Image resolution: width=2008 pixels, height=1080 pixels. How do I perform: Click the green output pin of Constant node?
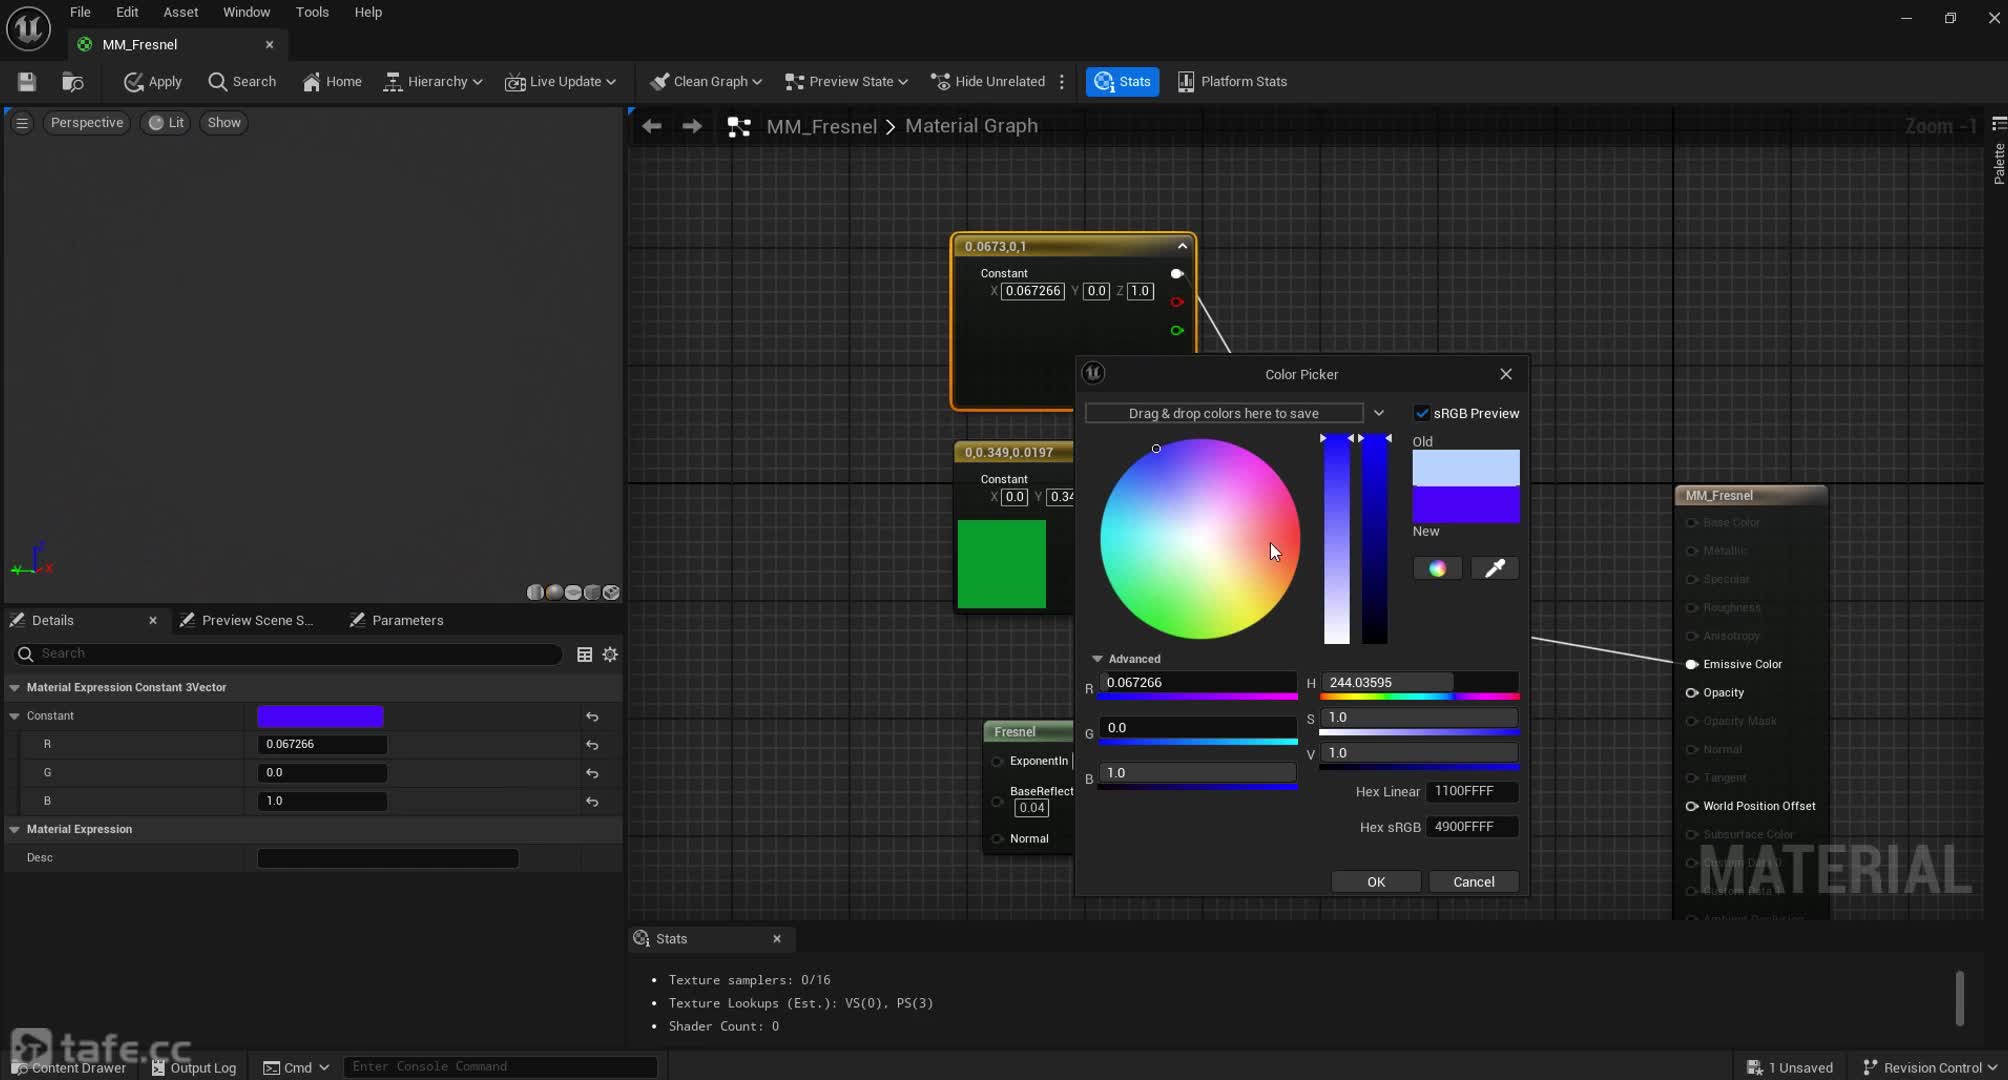(1177, 331)
